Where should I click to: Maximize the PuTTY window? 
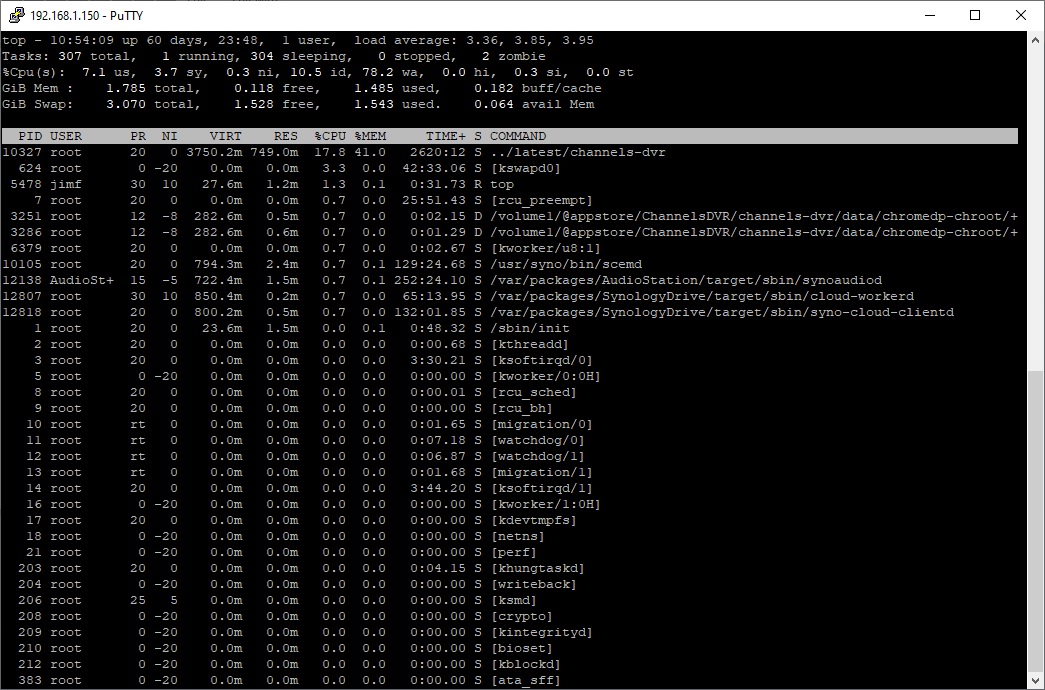[975, 15]
